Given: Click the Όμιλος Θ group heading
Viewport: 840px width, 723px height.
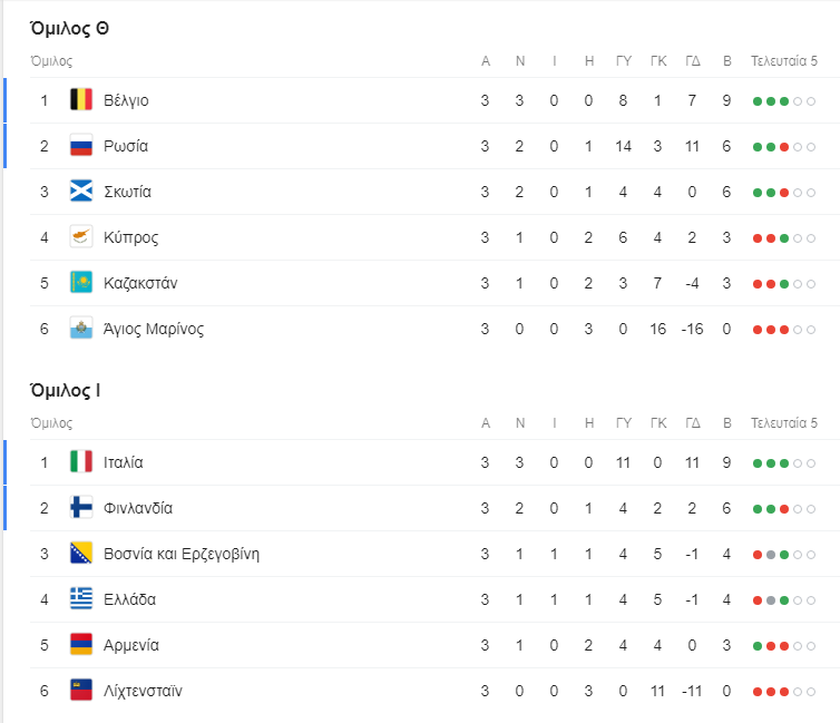Looking at the screenshot, I should 69,28.
